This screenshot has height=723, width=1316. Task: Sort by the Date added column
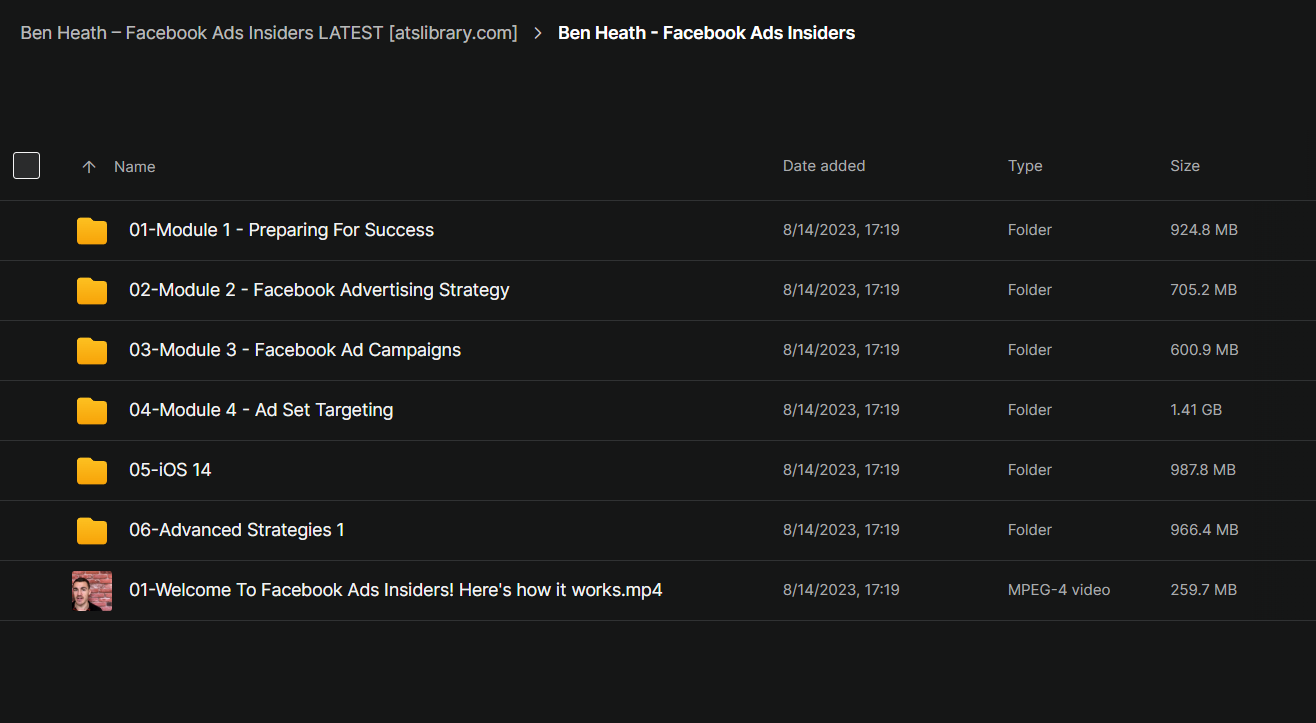[824, 166]
